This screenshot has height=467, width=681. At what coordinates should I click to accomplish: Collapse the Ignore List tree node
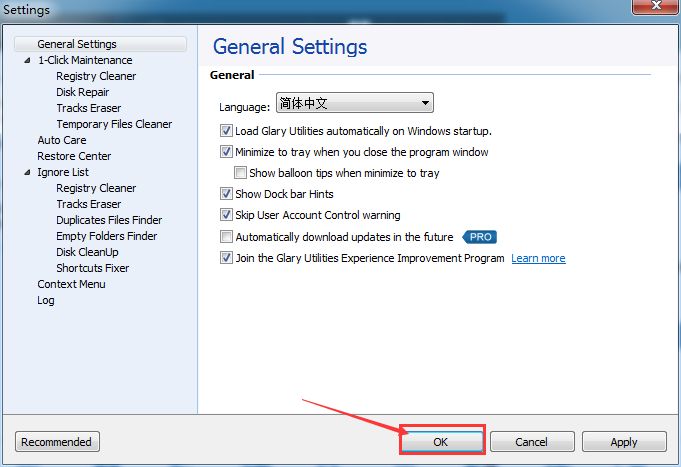pyautogui.click(x=27, y=172)
